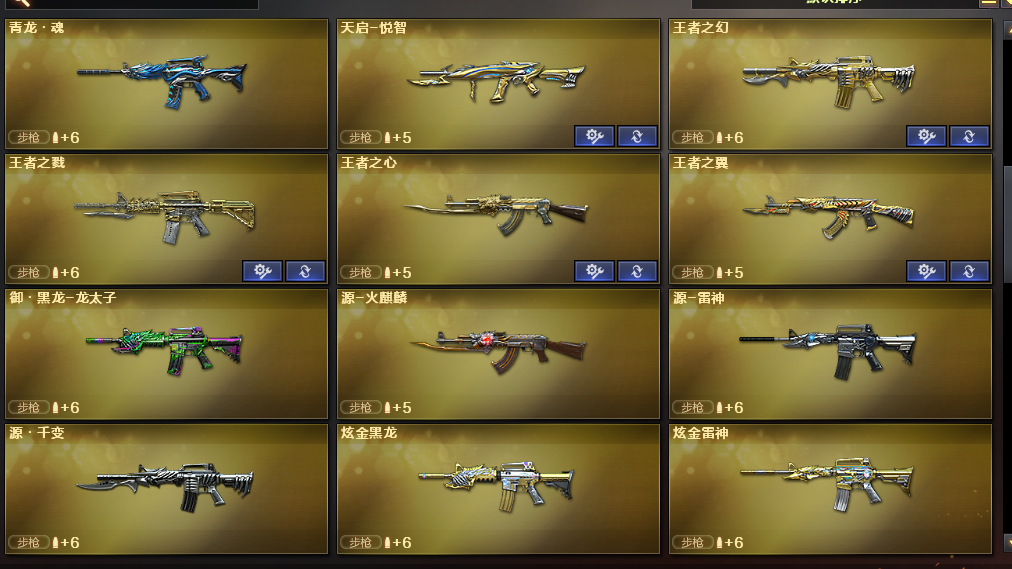Click the swap arrows icon on 王者之翼
This screenshot has height=569, width=1012.
(x=969, y=271)
